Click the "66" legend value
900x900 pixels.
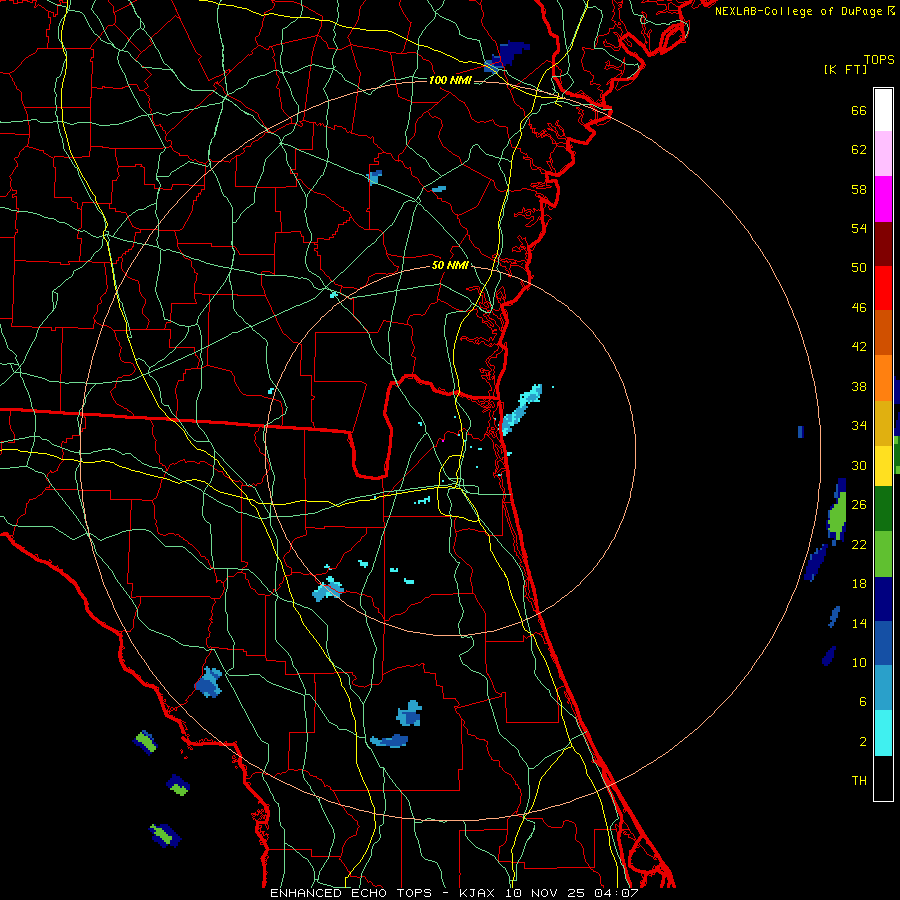click(x=859, y=110)
